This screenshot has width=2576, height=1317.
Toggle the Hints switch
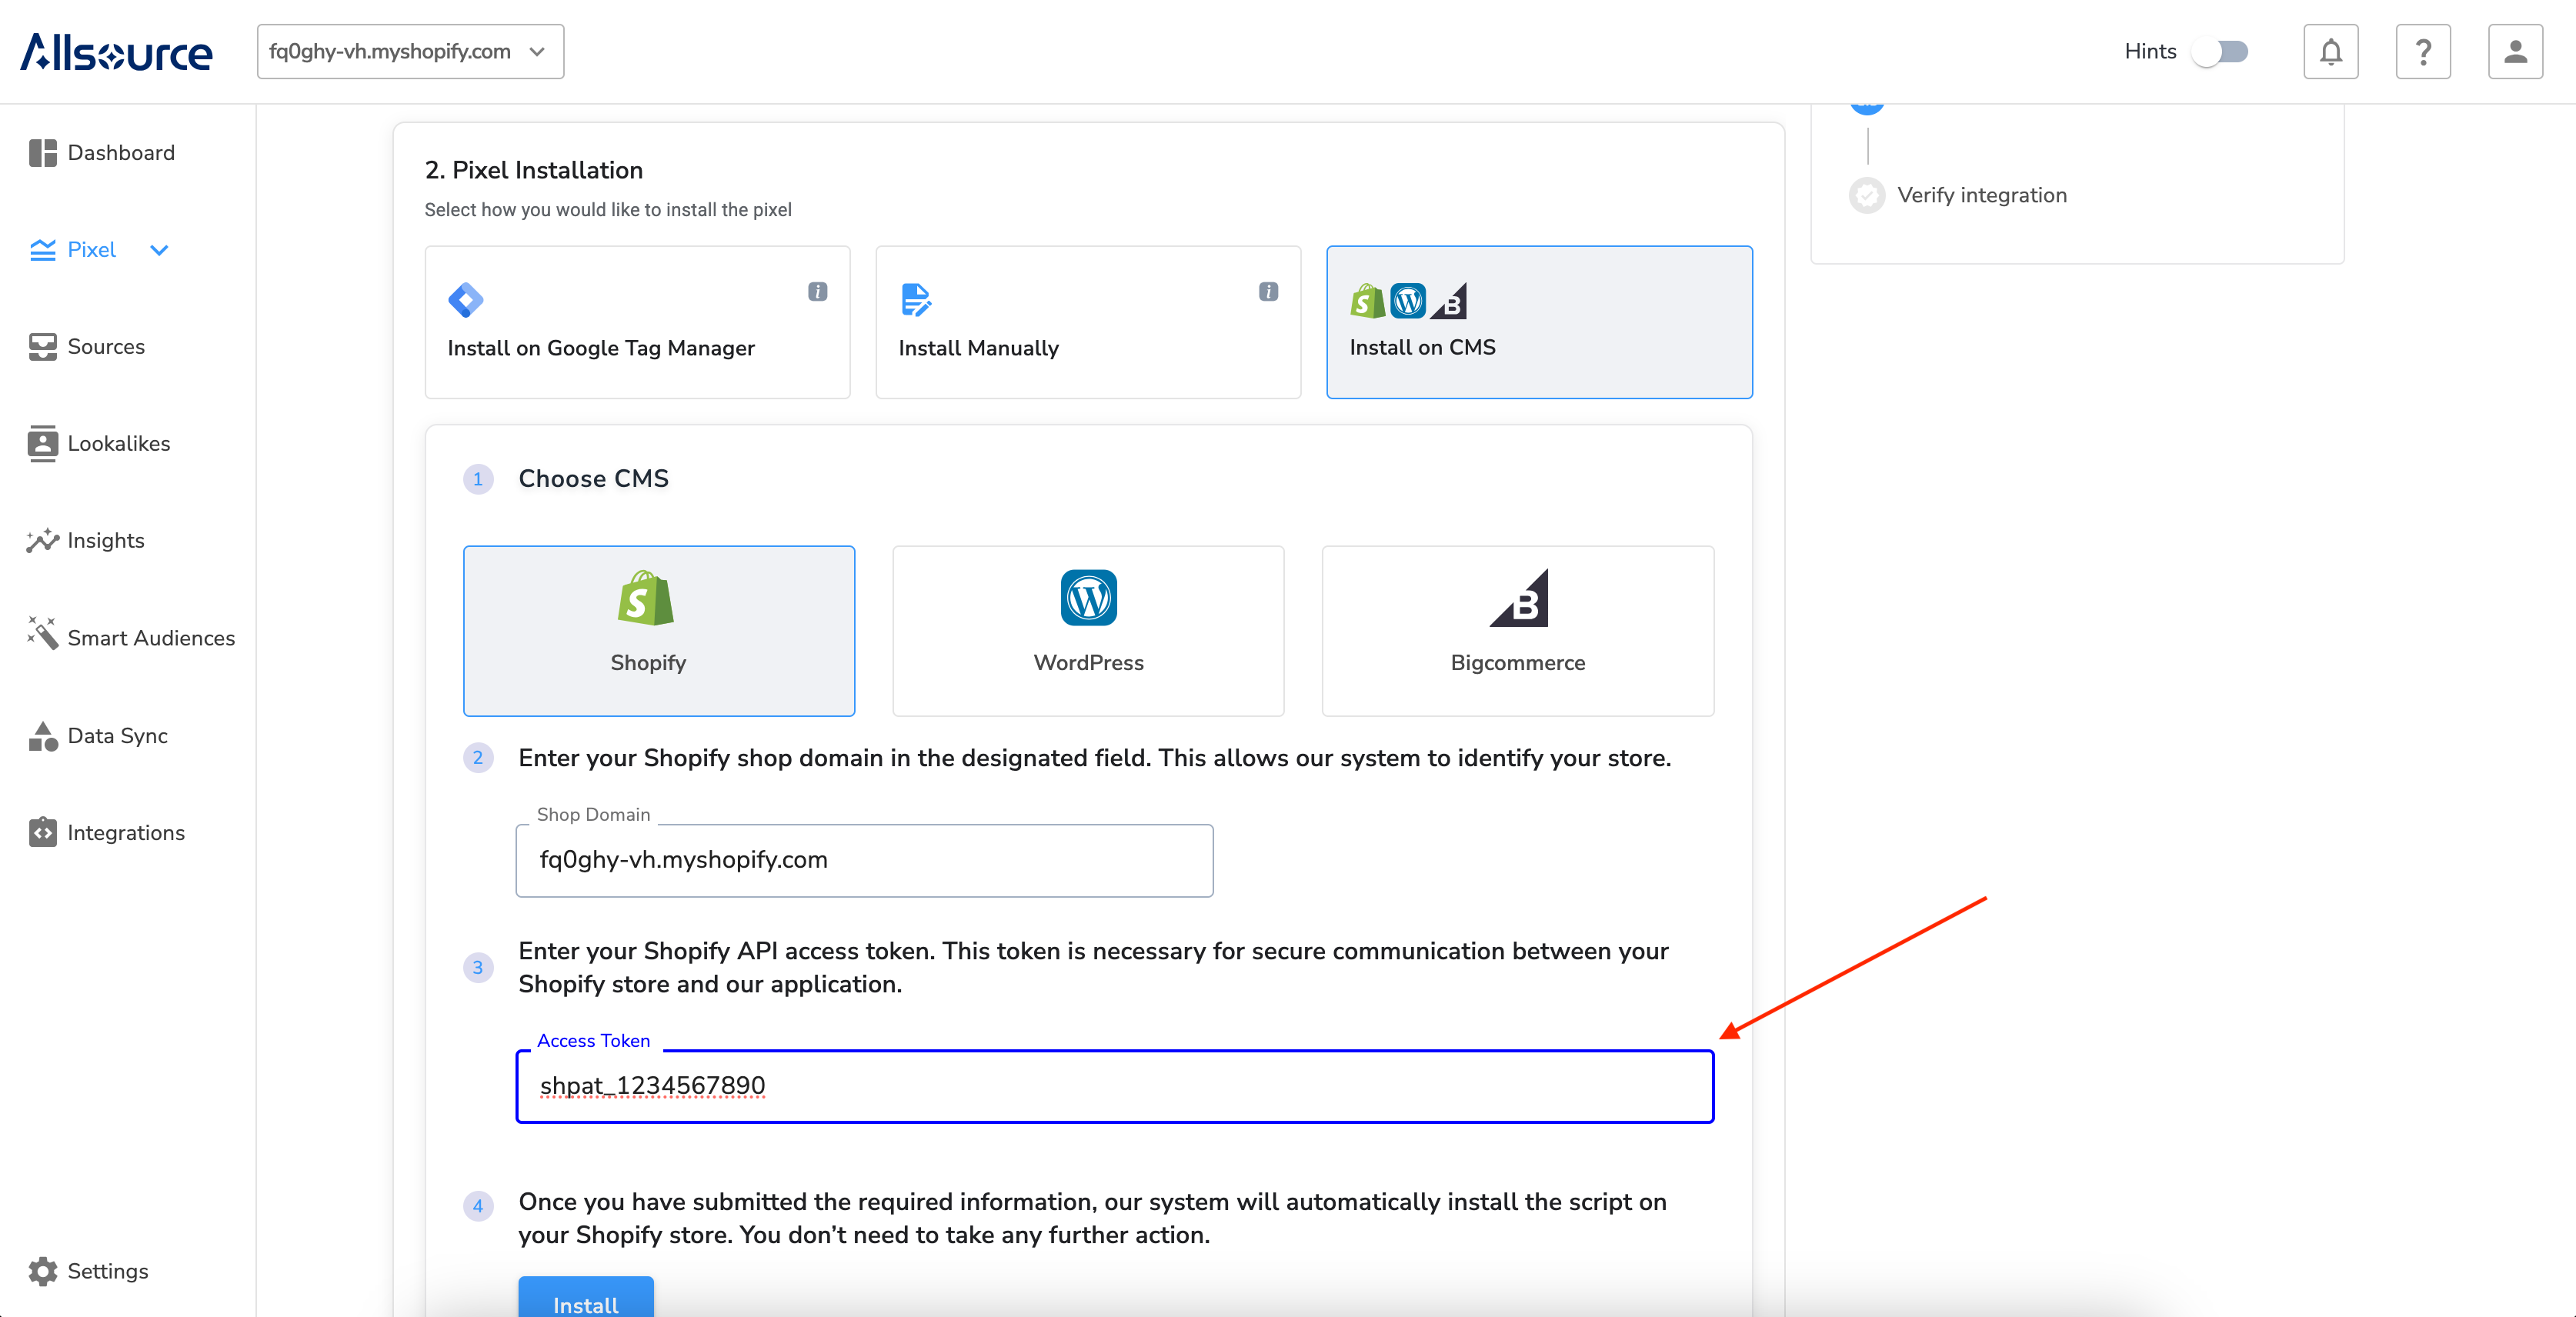coord(2219,51)
